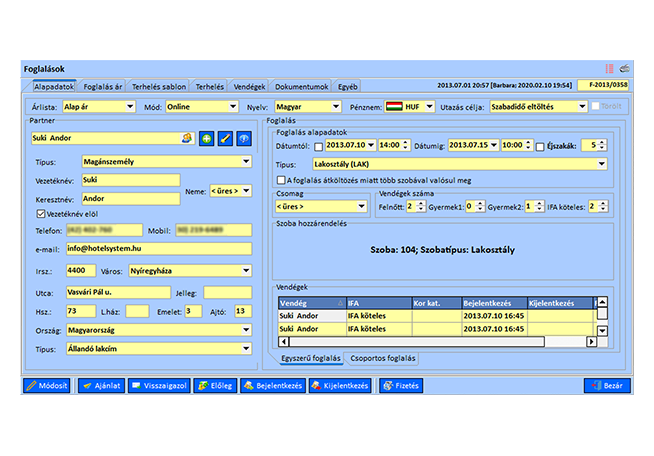Click the red icon beside the printer

click(609, 68)
